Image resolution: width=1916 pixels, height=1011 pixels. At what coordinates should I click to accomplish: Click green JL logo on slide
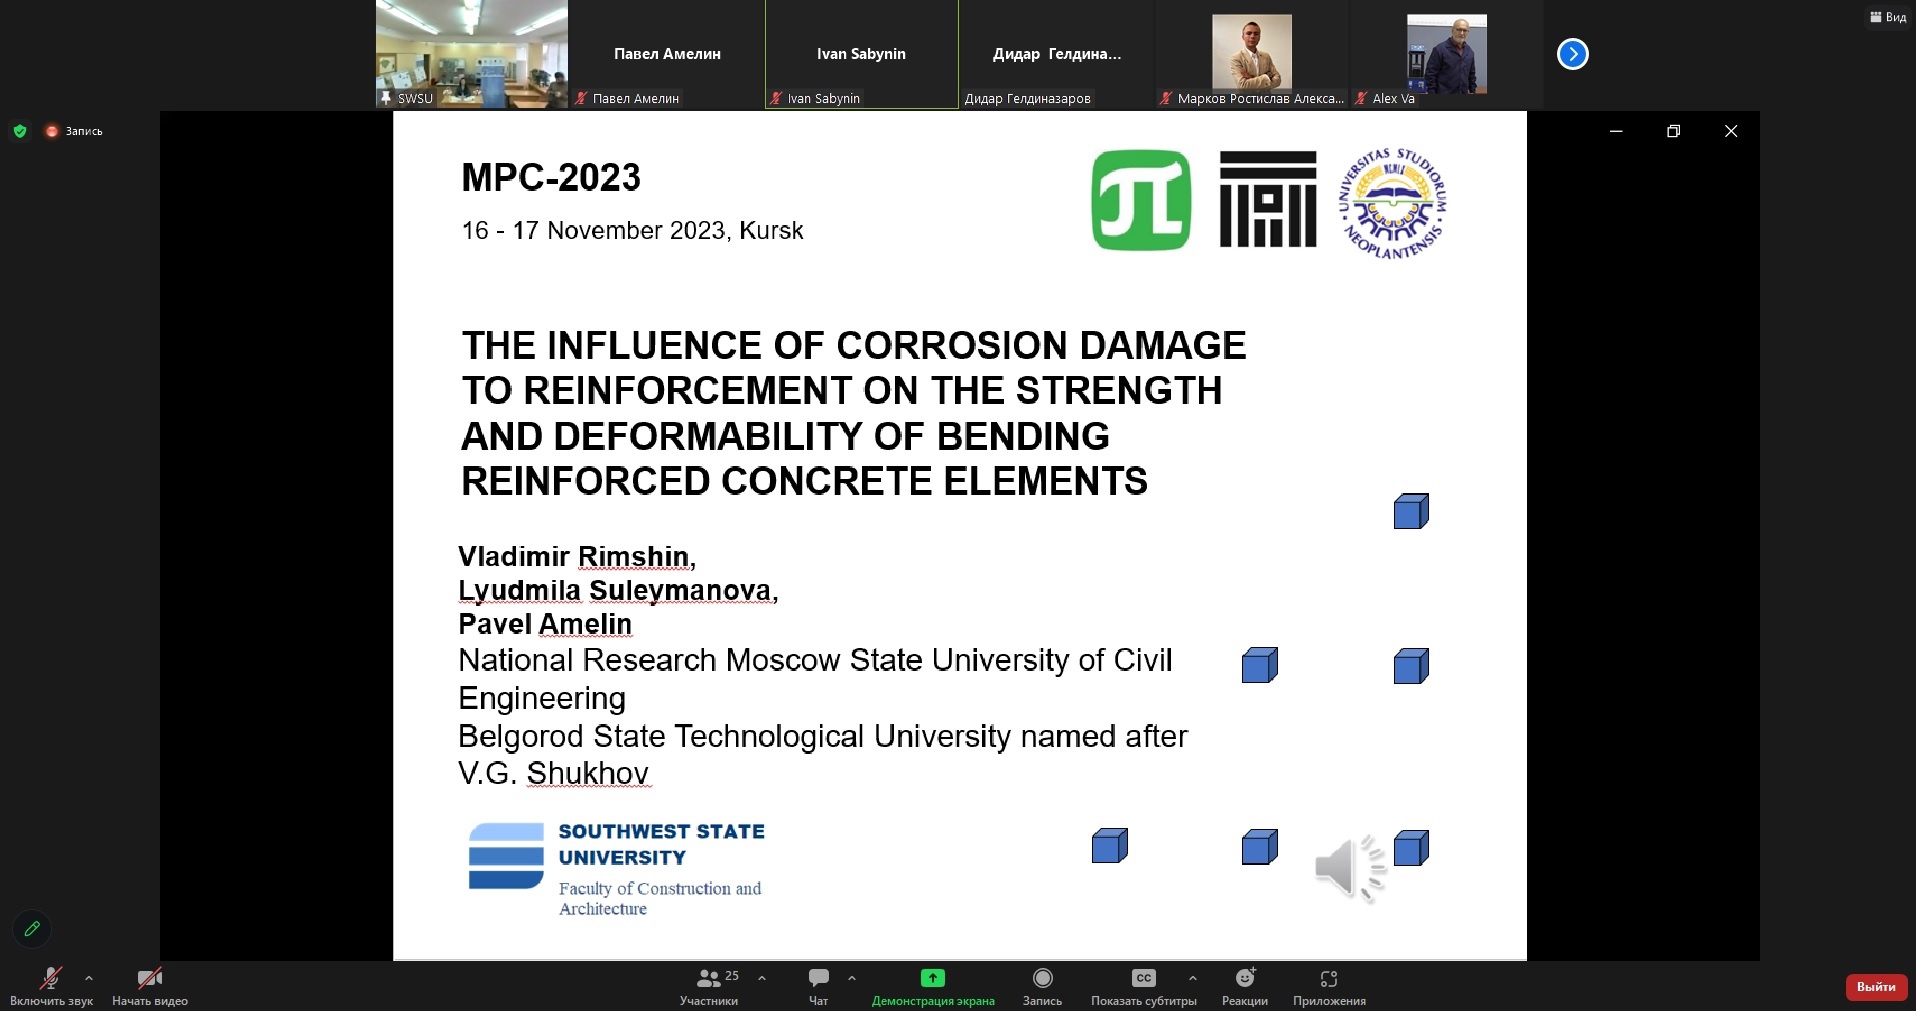point(1141,200)
